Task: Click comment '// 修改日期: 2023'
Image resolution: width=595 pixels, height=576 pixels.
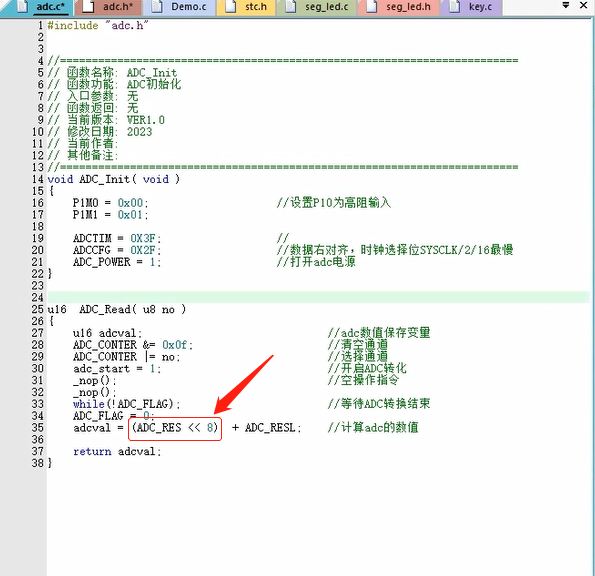Action: pos(100,132)
